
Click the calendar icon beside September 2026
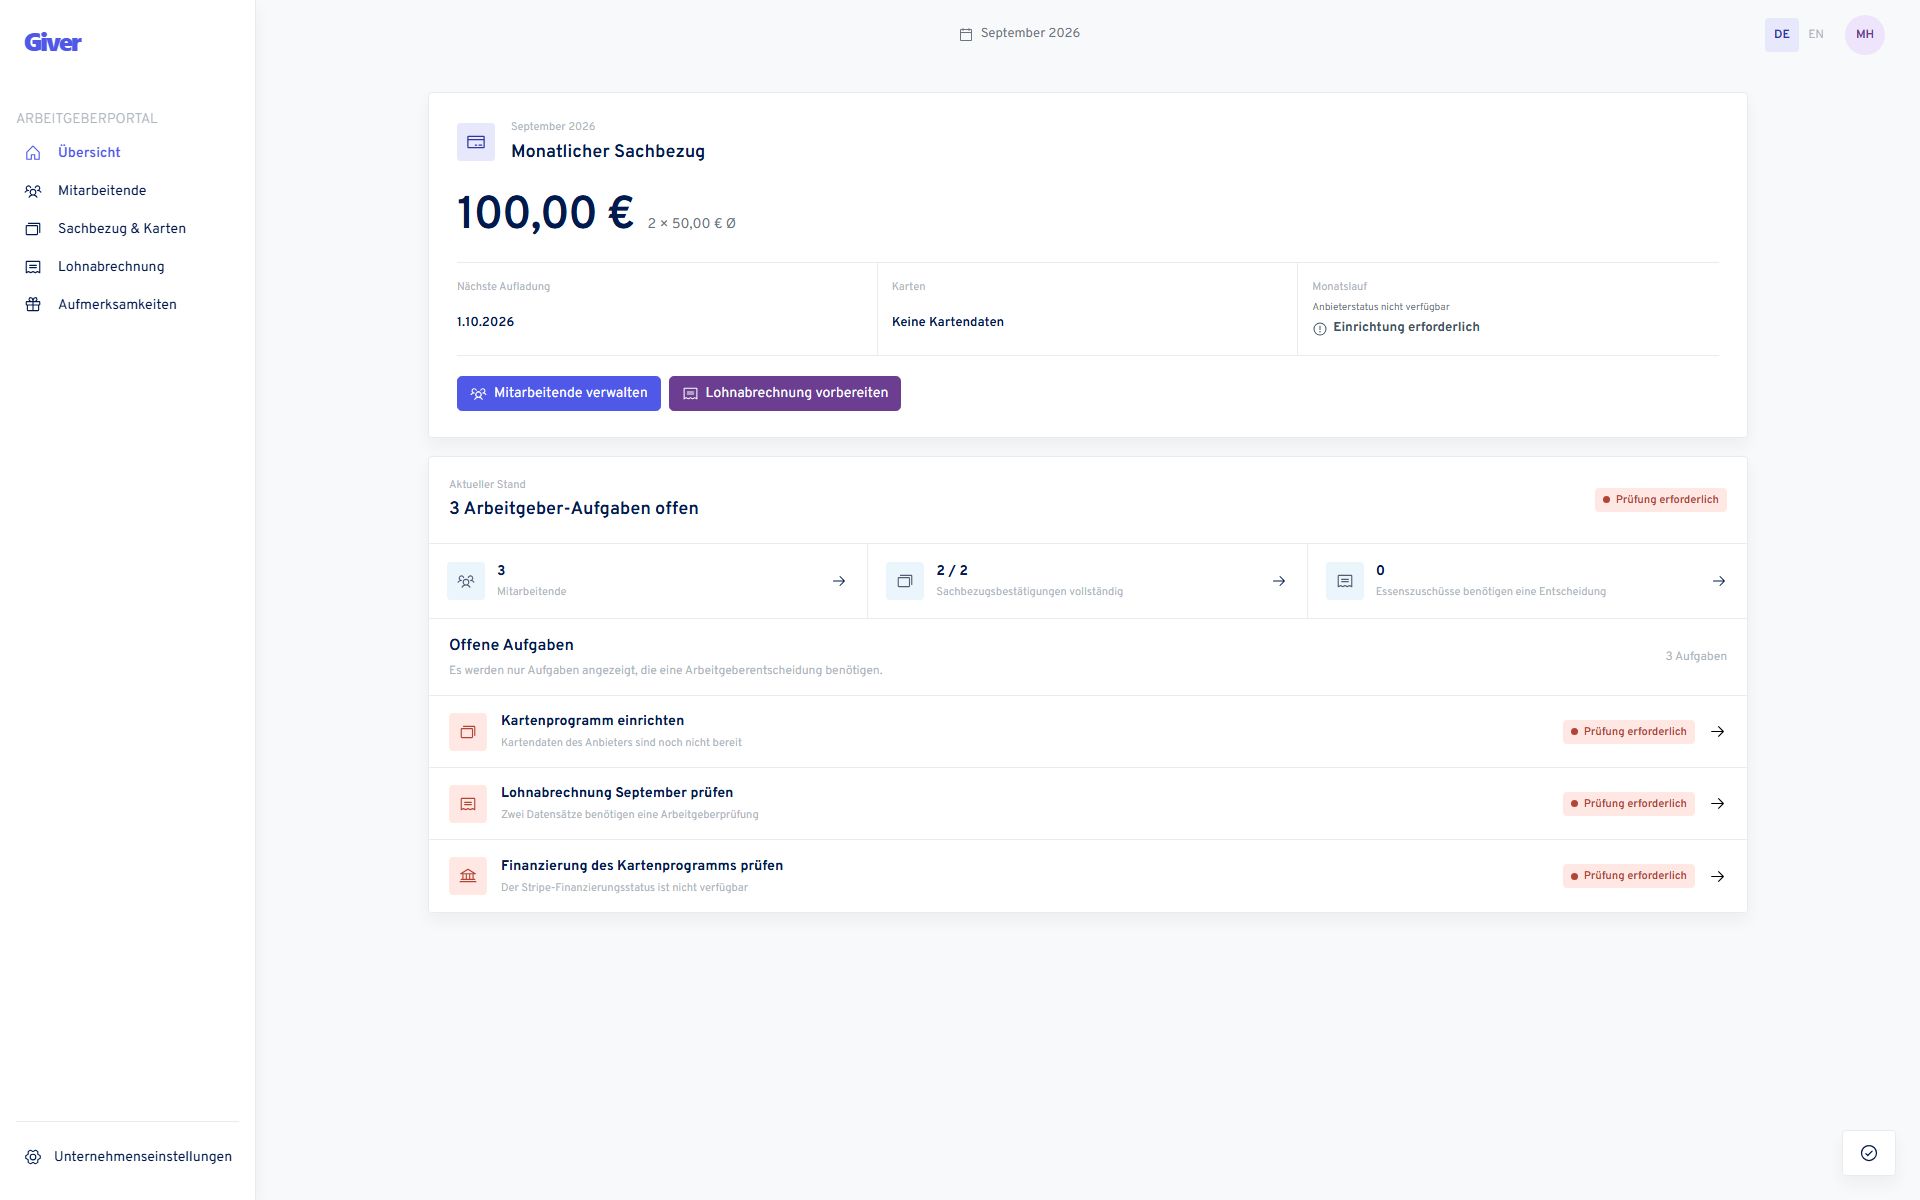pyautogui.click(x=966, y=34)
